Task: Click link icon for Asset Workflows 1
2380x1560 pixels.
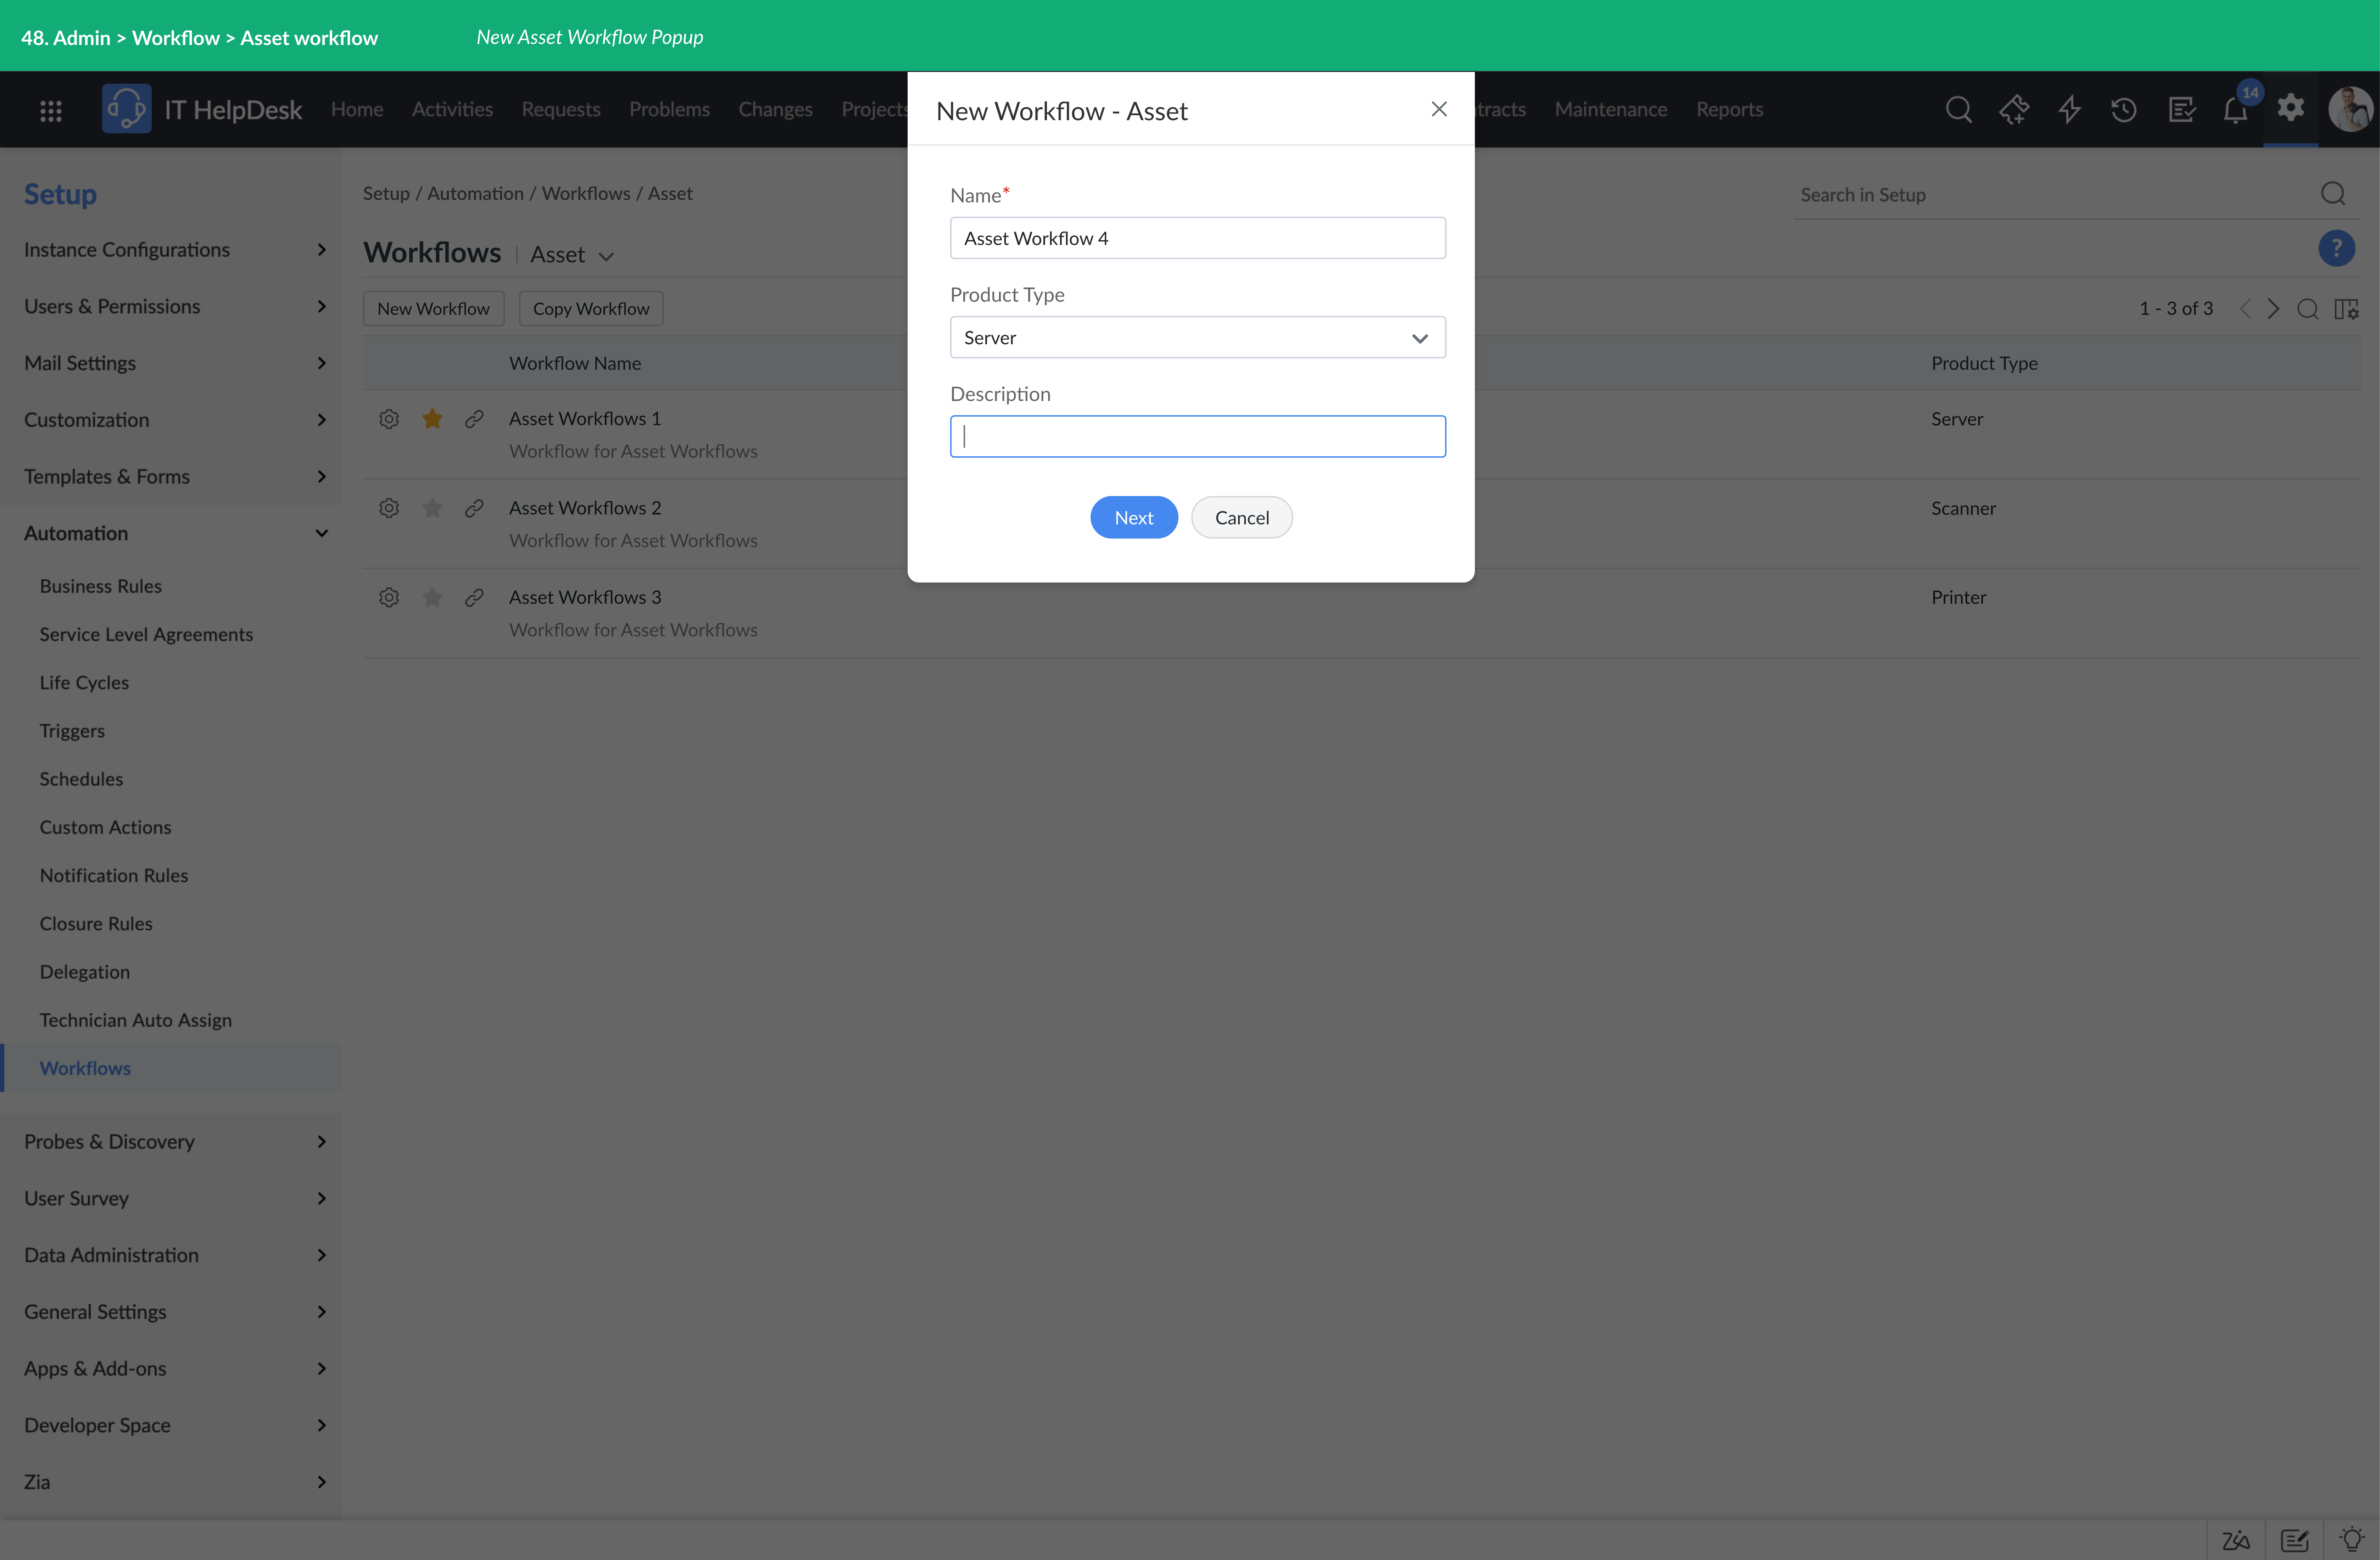Action: click(474, 419)
